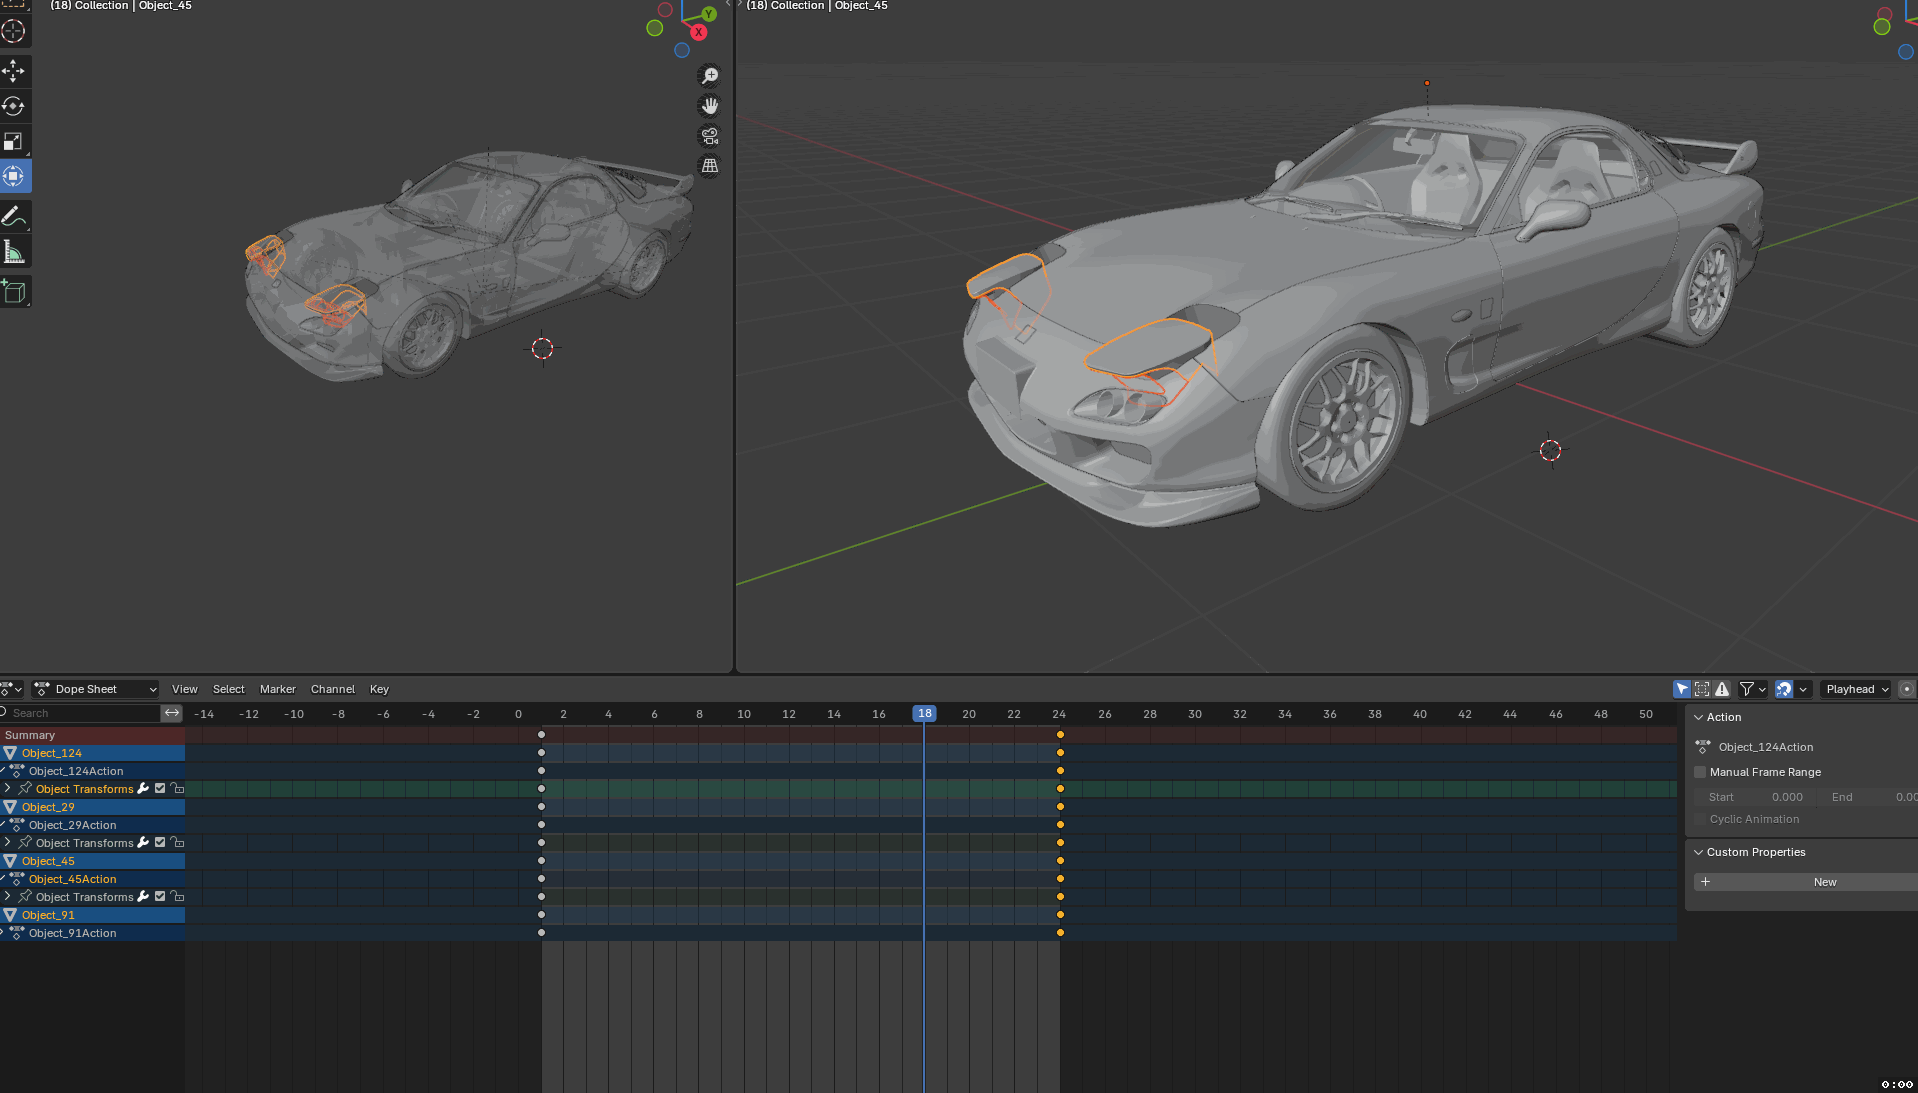Open the Channel menu
Screen dimensions: 1918x1093
click(332, 689)
